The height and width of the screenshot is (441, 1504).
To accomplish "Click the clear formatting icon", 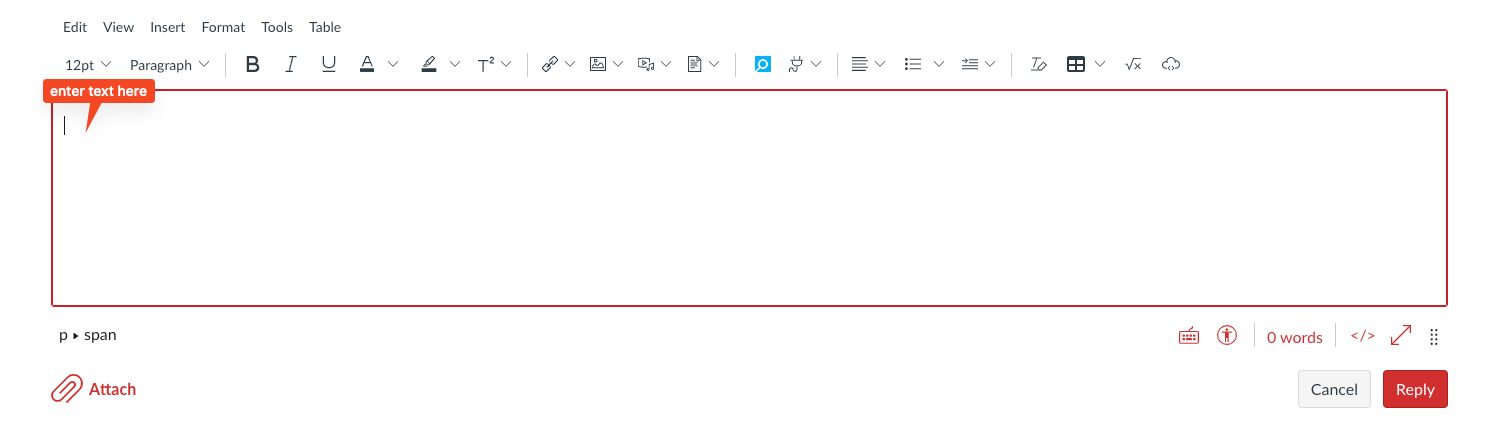I will tap(1038, 65).
